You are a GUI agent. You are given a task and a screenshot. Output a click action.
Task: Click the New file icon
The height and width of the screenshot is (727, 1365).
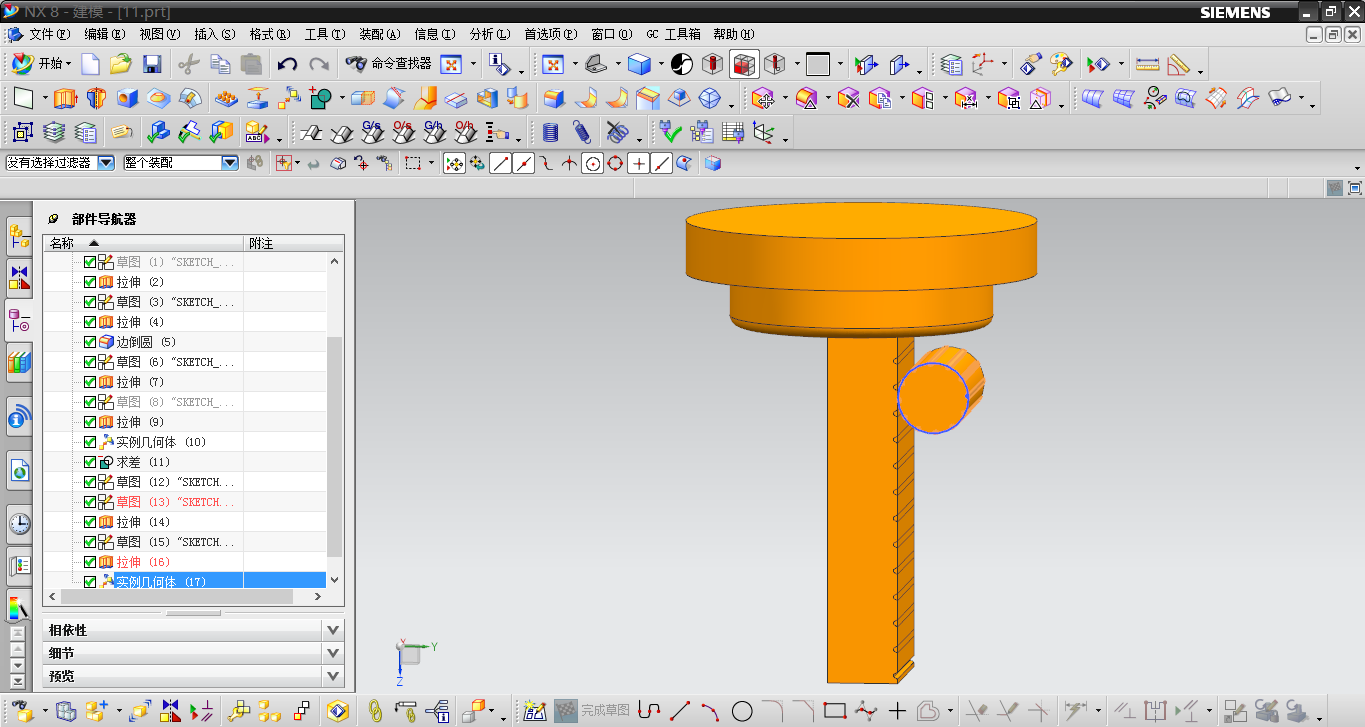(91, 65)
